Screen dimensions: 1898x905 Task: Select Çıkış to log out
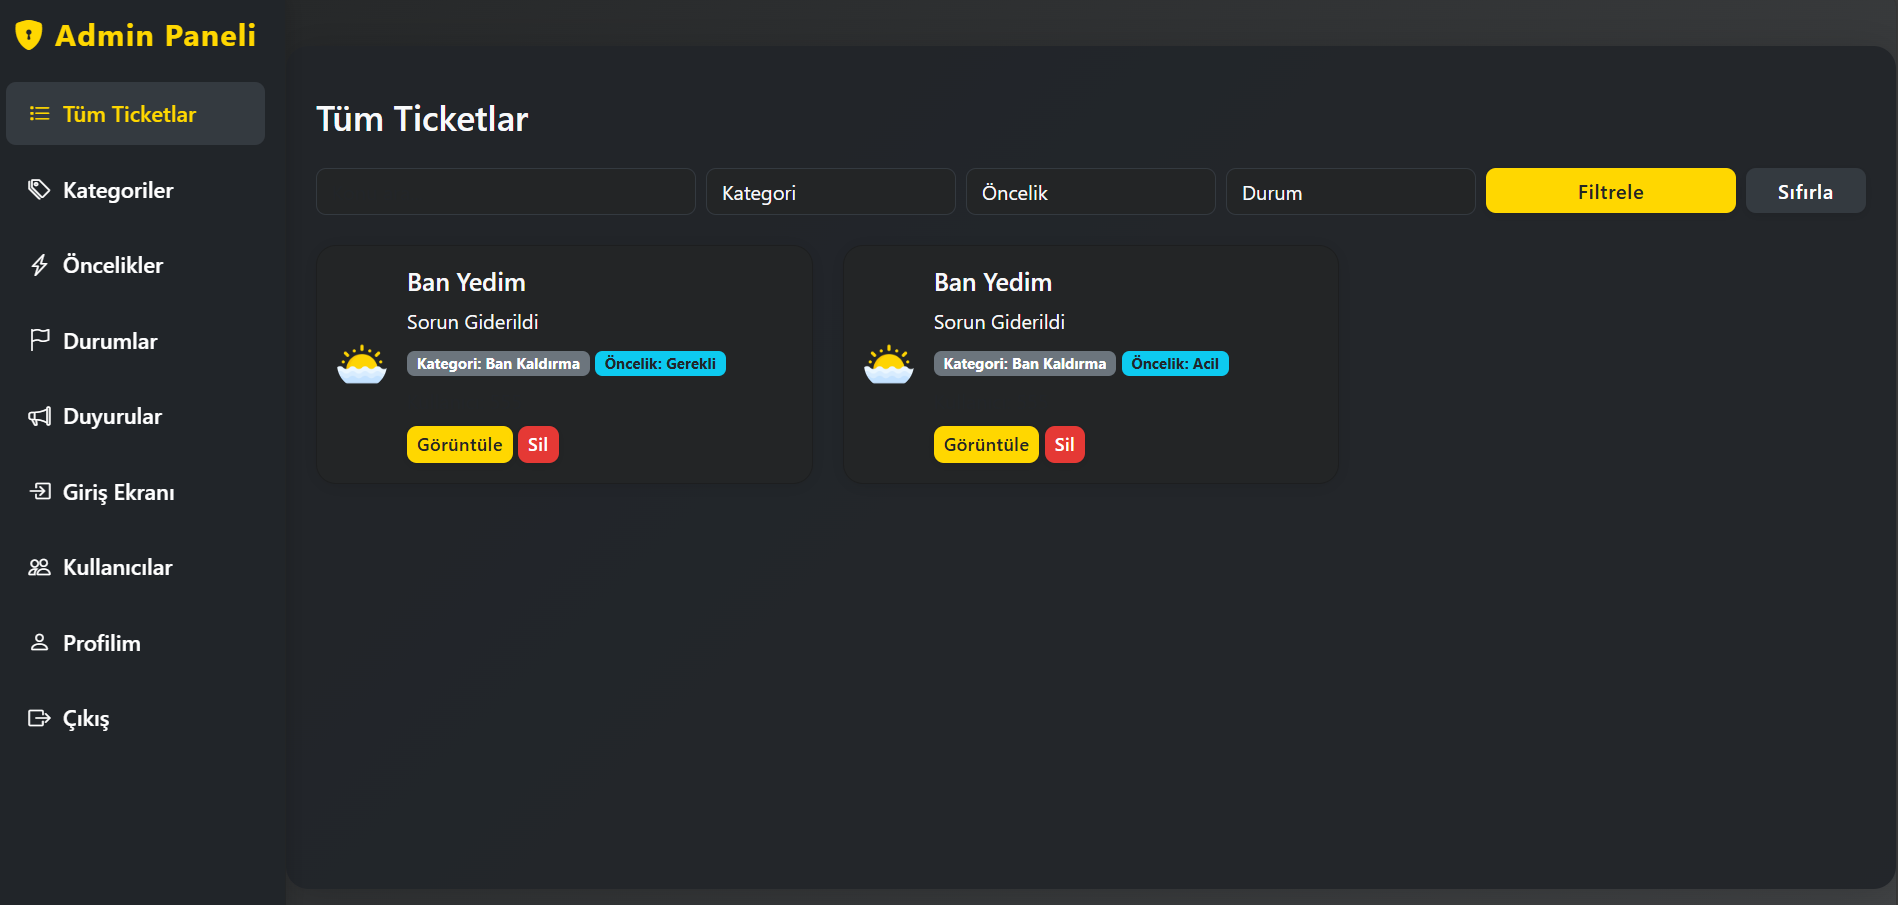pyautogui.click(x=135, y=718)
